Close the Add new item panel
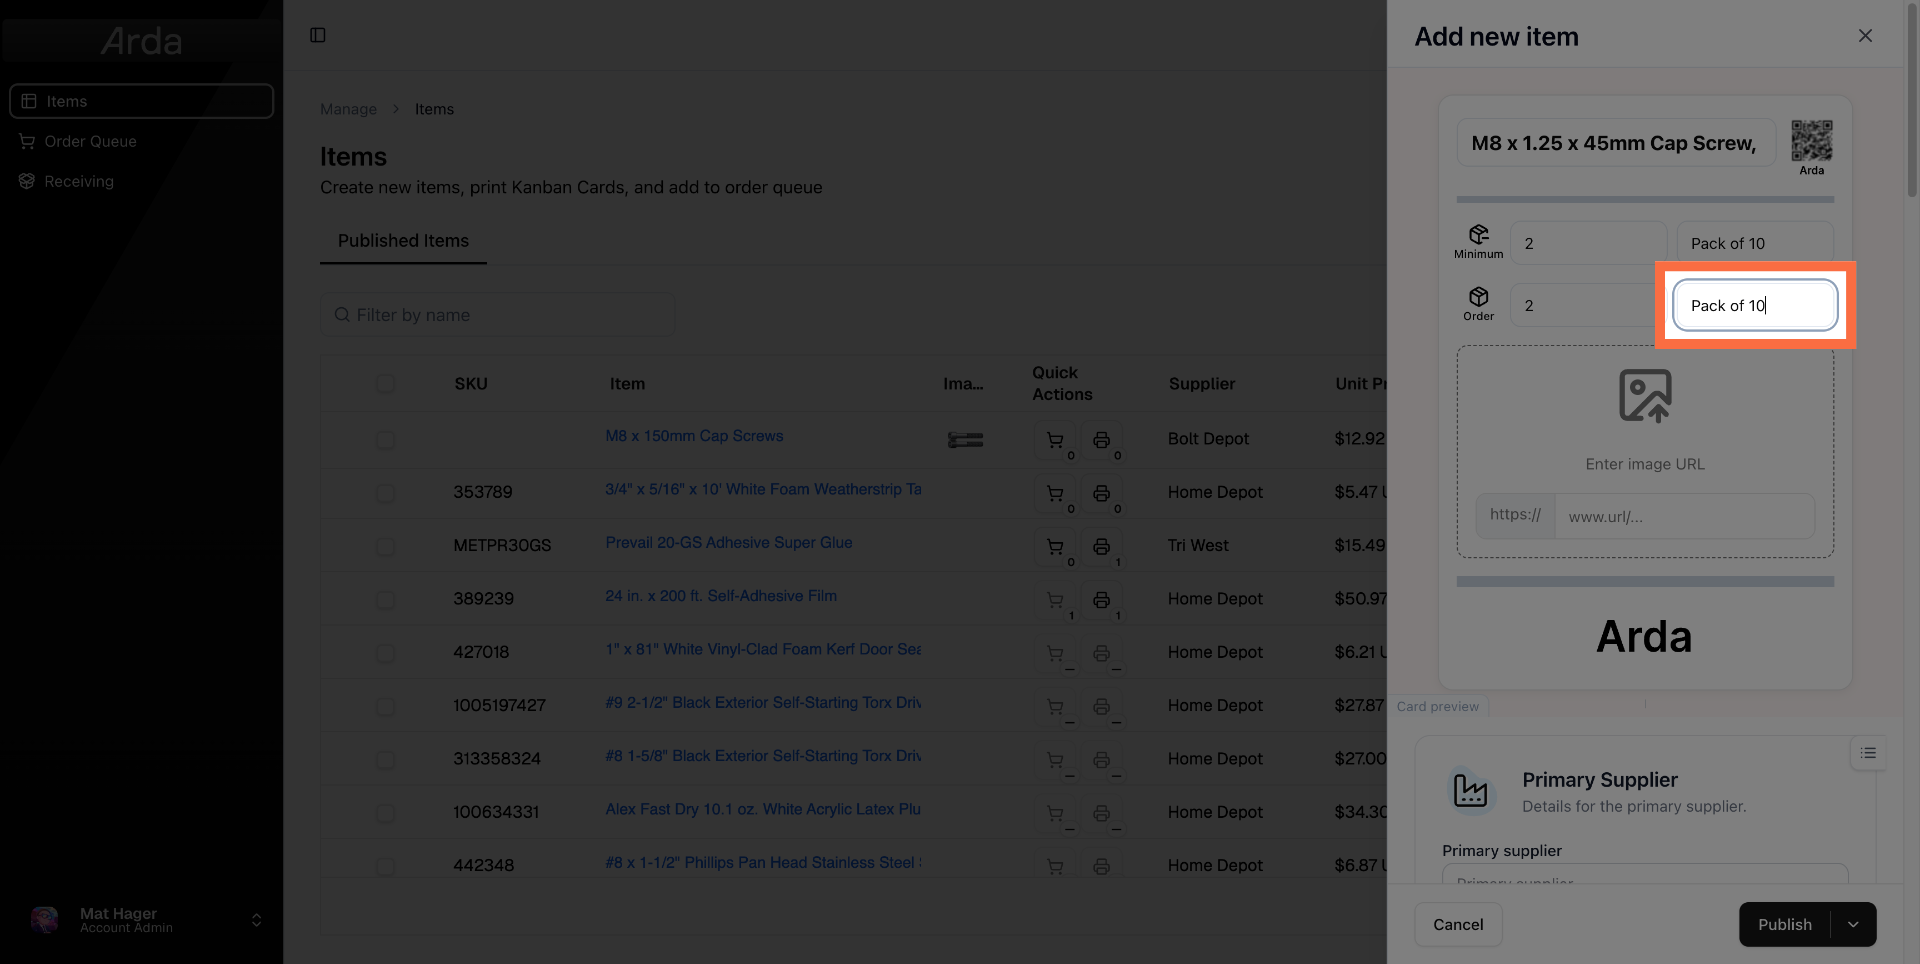The image size is (1920, 964). (1865, 36)
